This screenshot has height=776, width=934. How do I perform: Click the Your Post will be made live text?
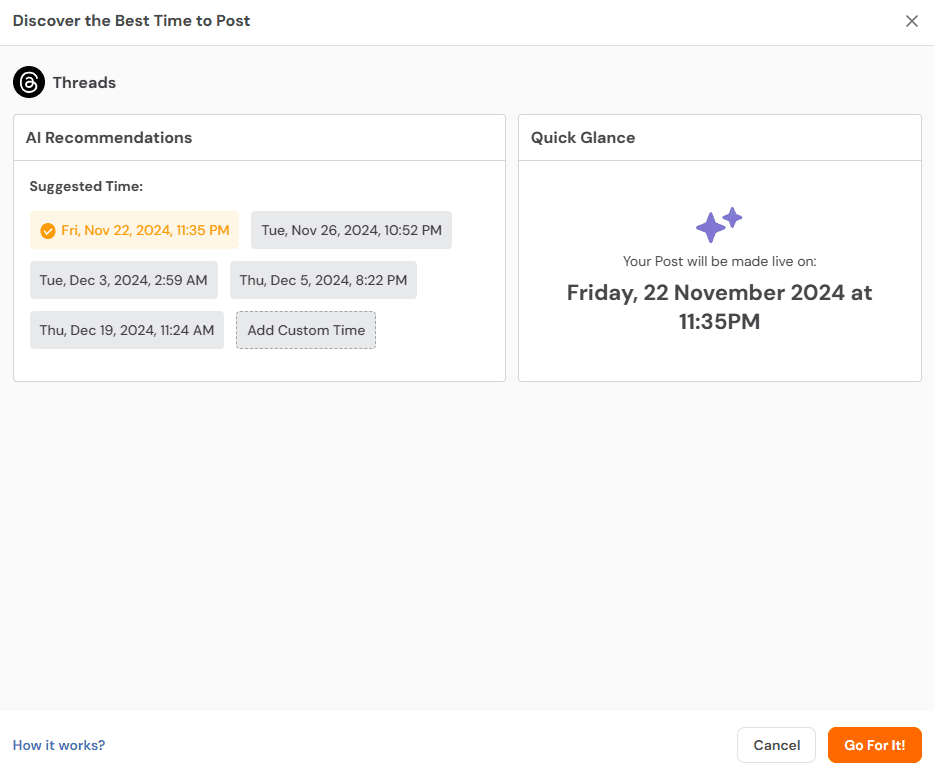click(719, 260)
